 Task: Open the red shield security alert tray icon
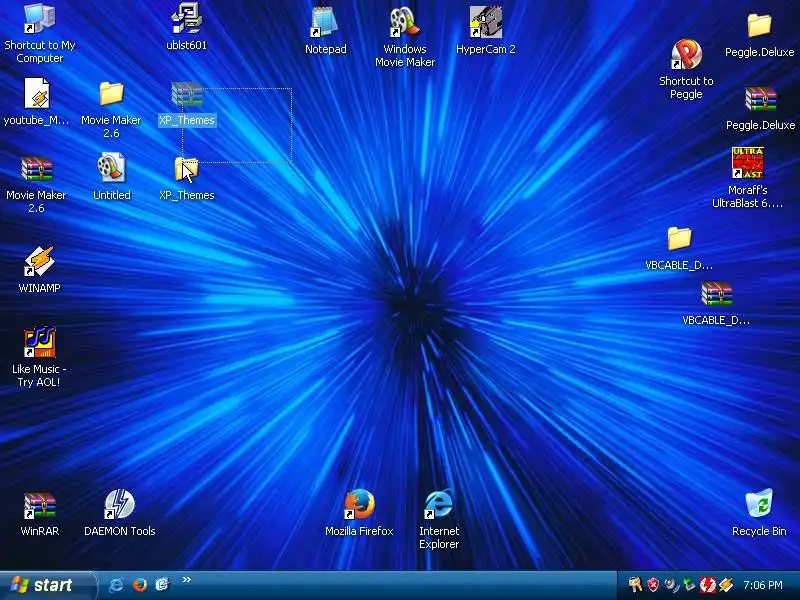(x=653, y=585)
